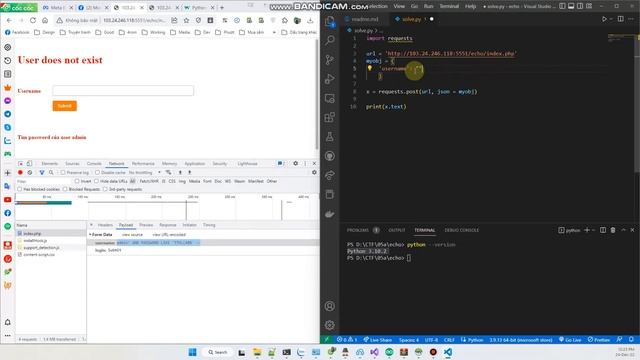Viewport: 640px width, 360px height.
Task: Check Has blocked cookies checkbox
Action: click(x=20, y=189)
